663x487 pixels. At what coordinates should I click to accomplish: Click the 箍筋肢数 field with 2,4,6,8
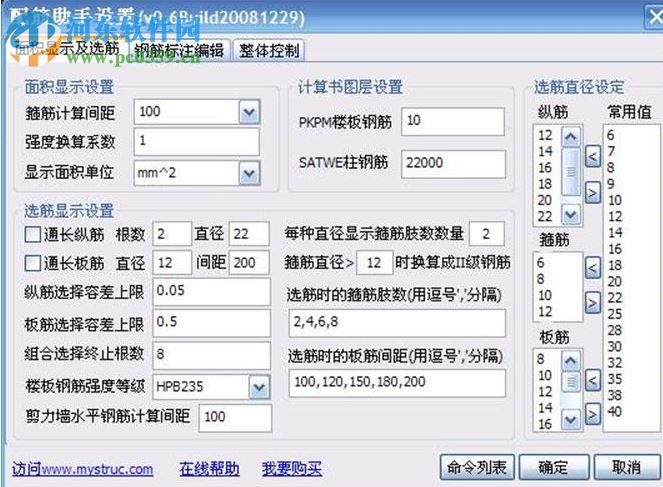tap(397, 323)
